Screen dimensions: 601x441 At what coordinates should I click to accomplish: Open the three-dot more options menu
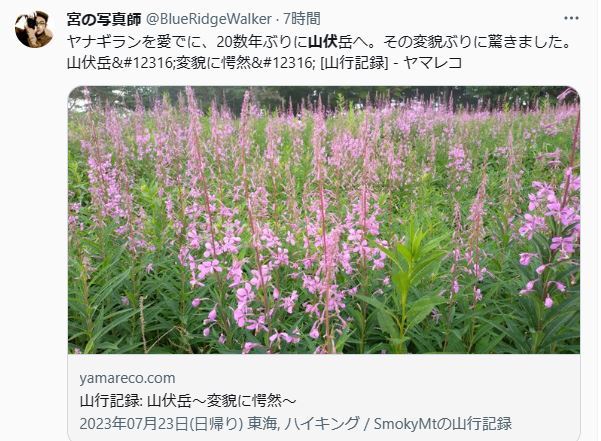tap(571, 18)
